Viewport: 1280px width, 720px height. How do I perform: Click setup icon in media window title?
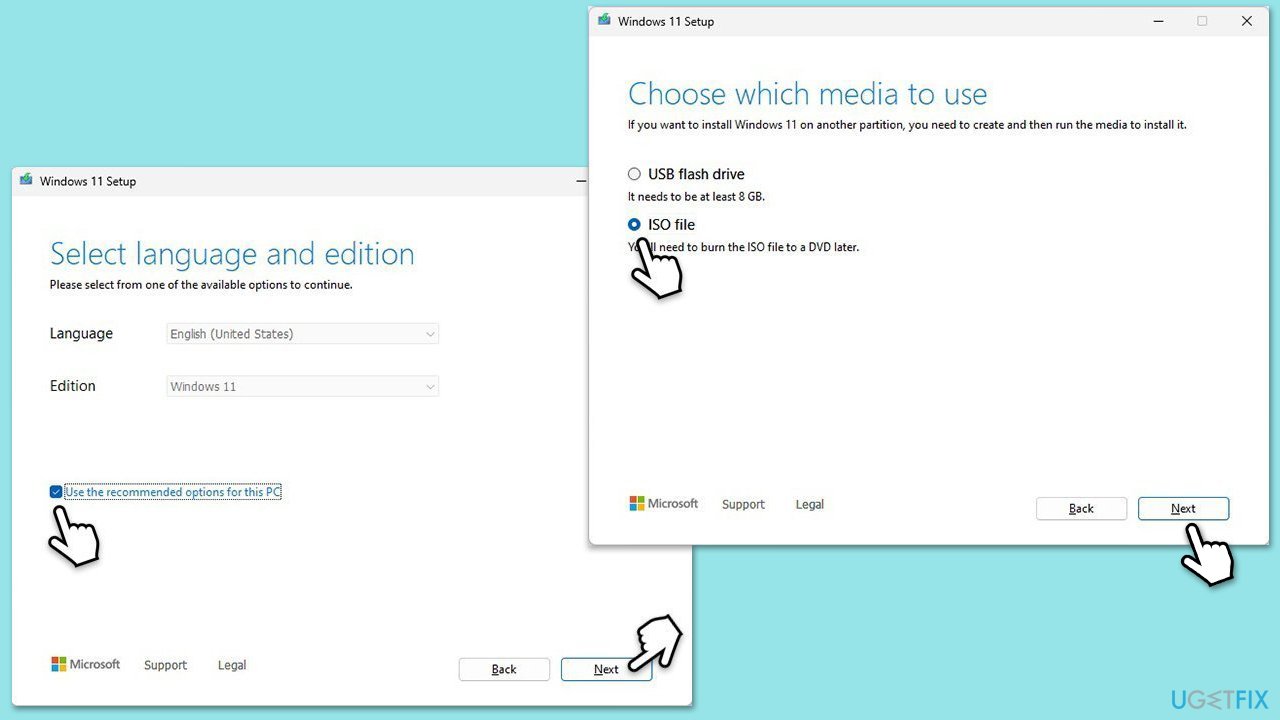(604, 20)
